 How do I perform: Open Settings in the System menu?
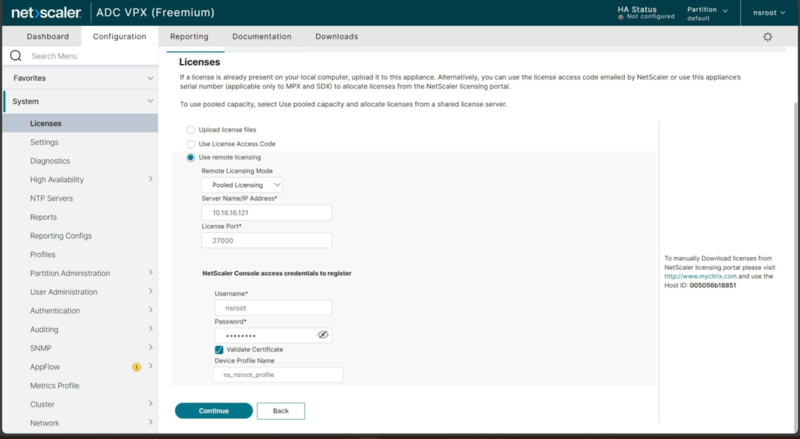(x=44, y=142)
